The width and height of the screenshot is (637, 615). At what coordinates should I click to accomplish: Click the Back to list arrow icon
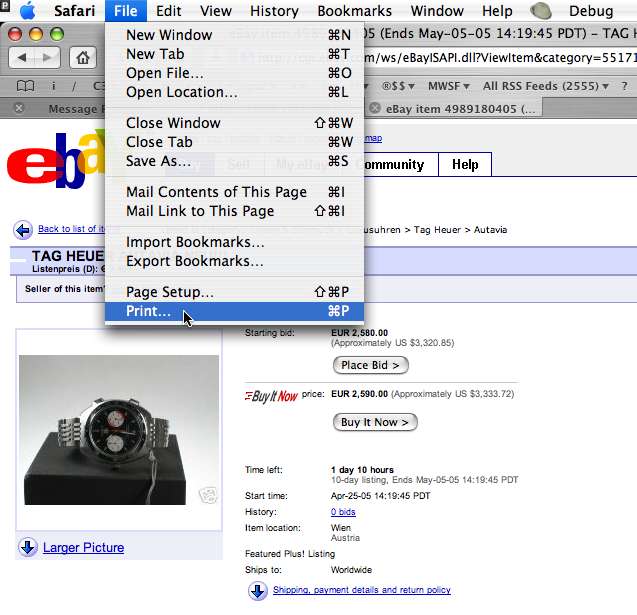[x=23, y=230]
